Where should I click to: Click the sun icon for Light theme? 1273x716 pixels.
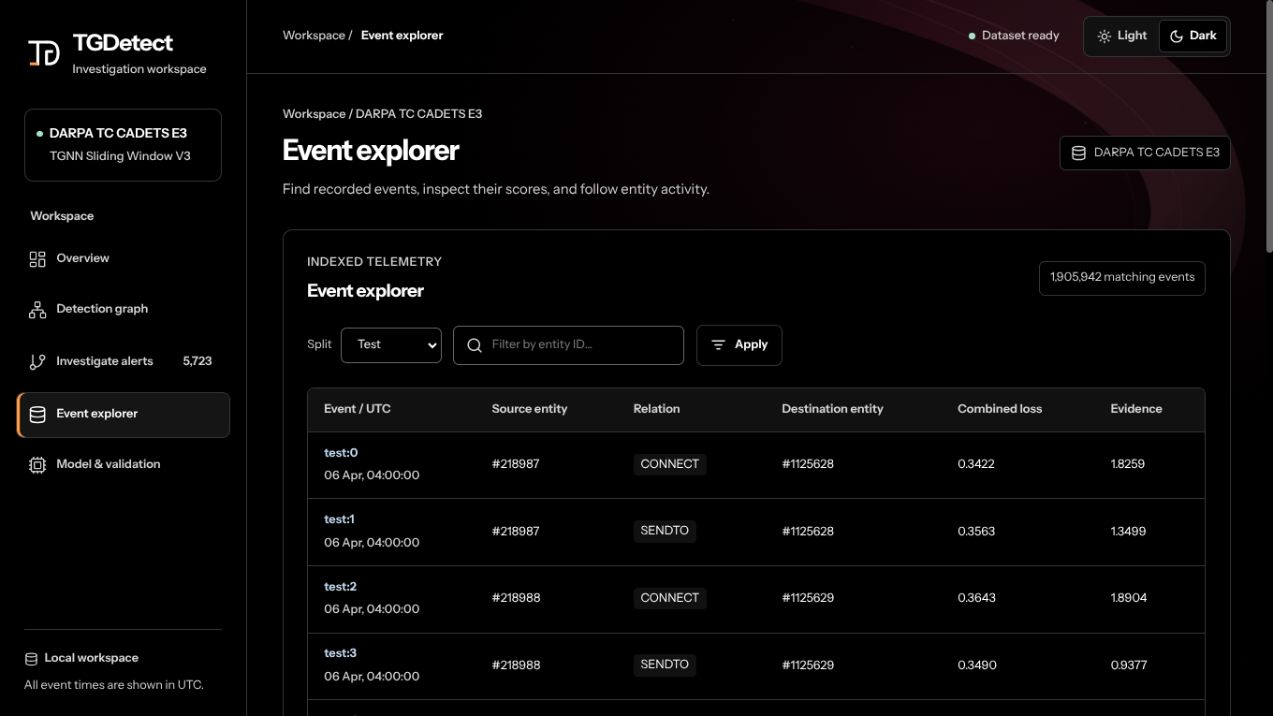(1104, 36)
